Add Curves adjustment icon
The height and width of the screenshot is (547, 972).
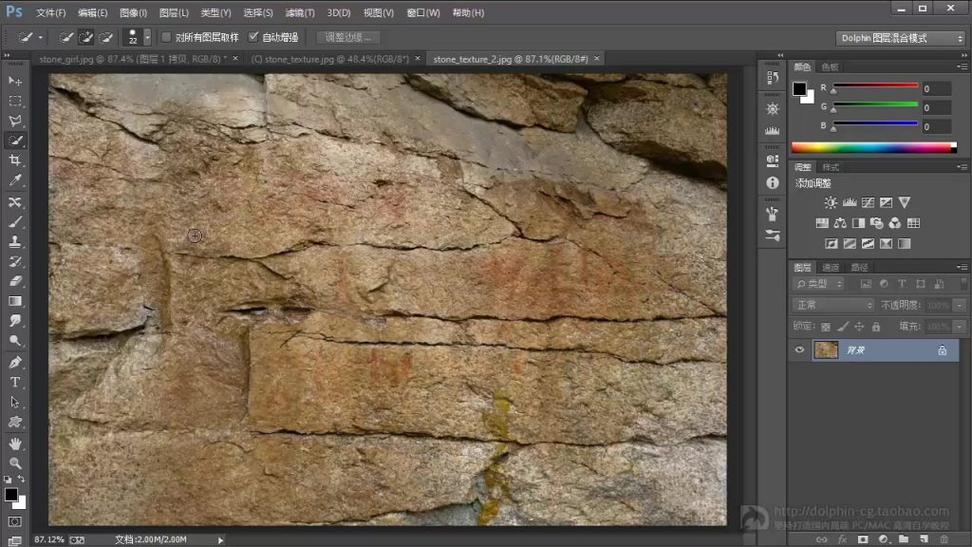(868, 202)
